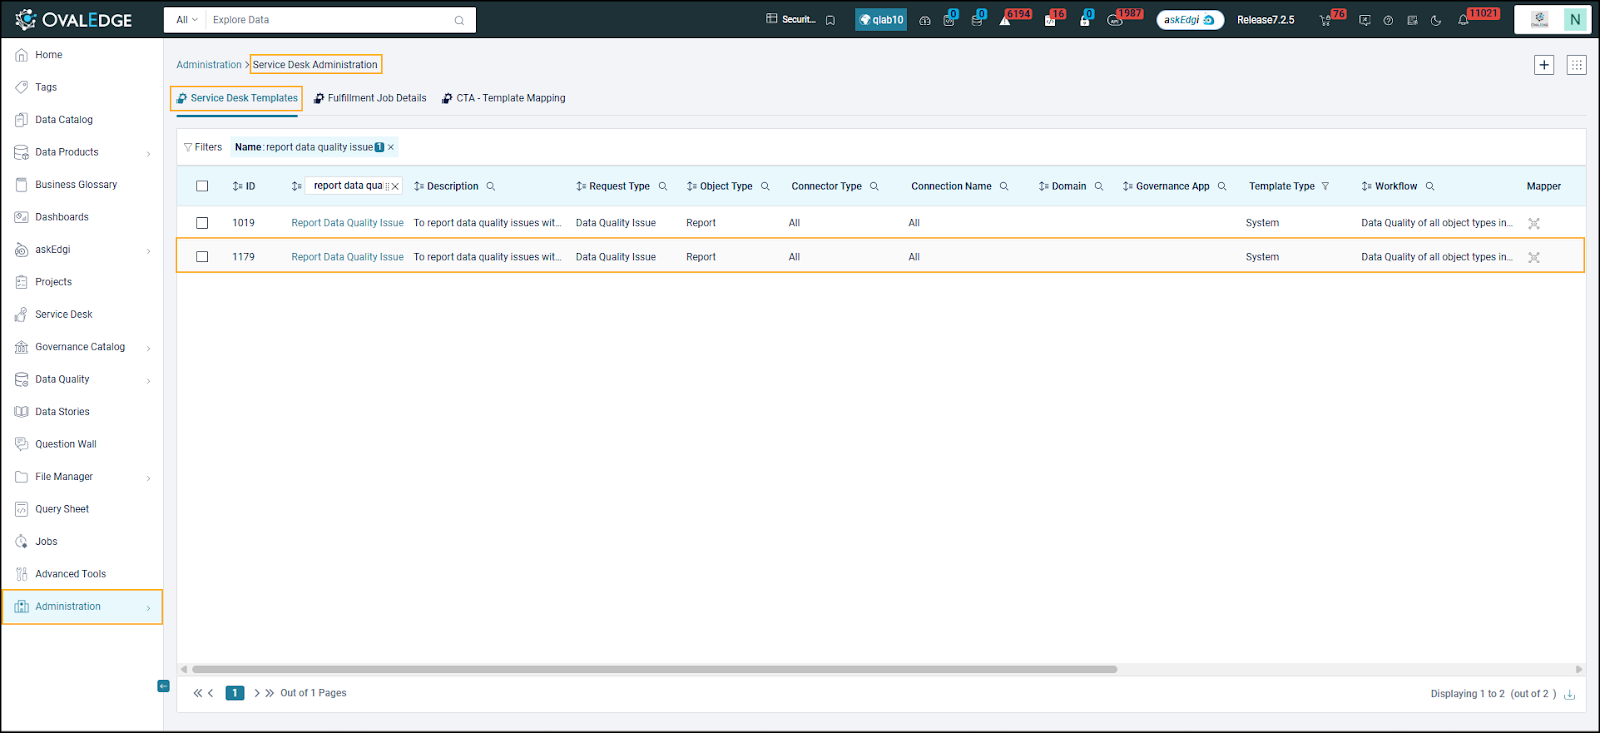
Task: Open the grid apps icon beside plus
Action: point(1577,65)
